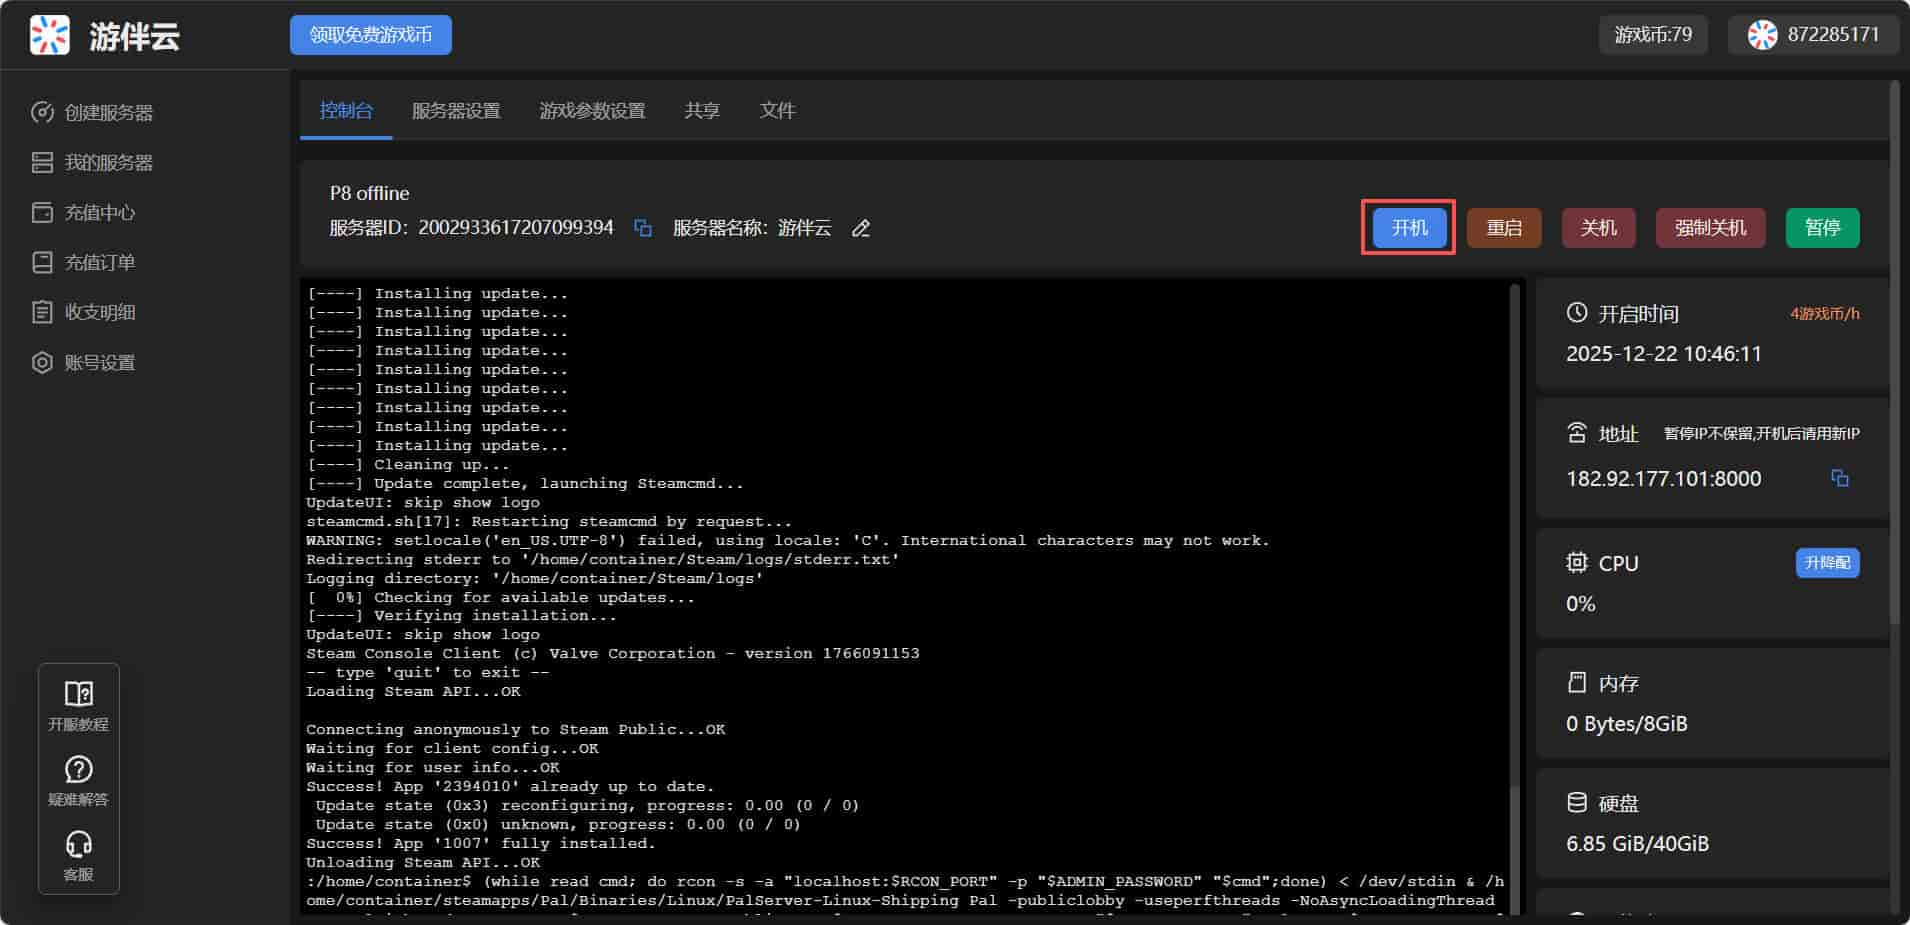
Task: Click the 游伴云 logo icon
Action: pos(50,35)
